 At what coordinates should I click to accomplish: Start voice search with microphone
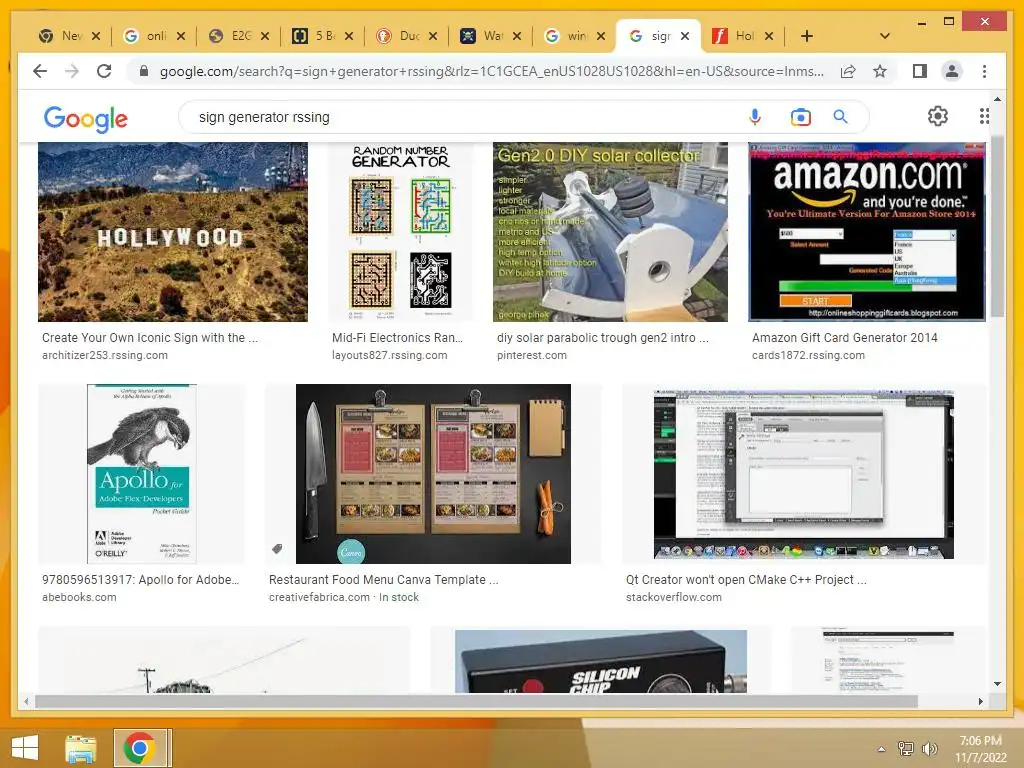pos(755,117)
